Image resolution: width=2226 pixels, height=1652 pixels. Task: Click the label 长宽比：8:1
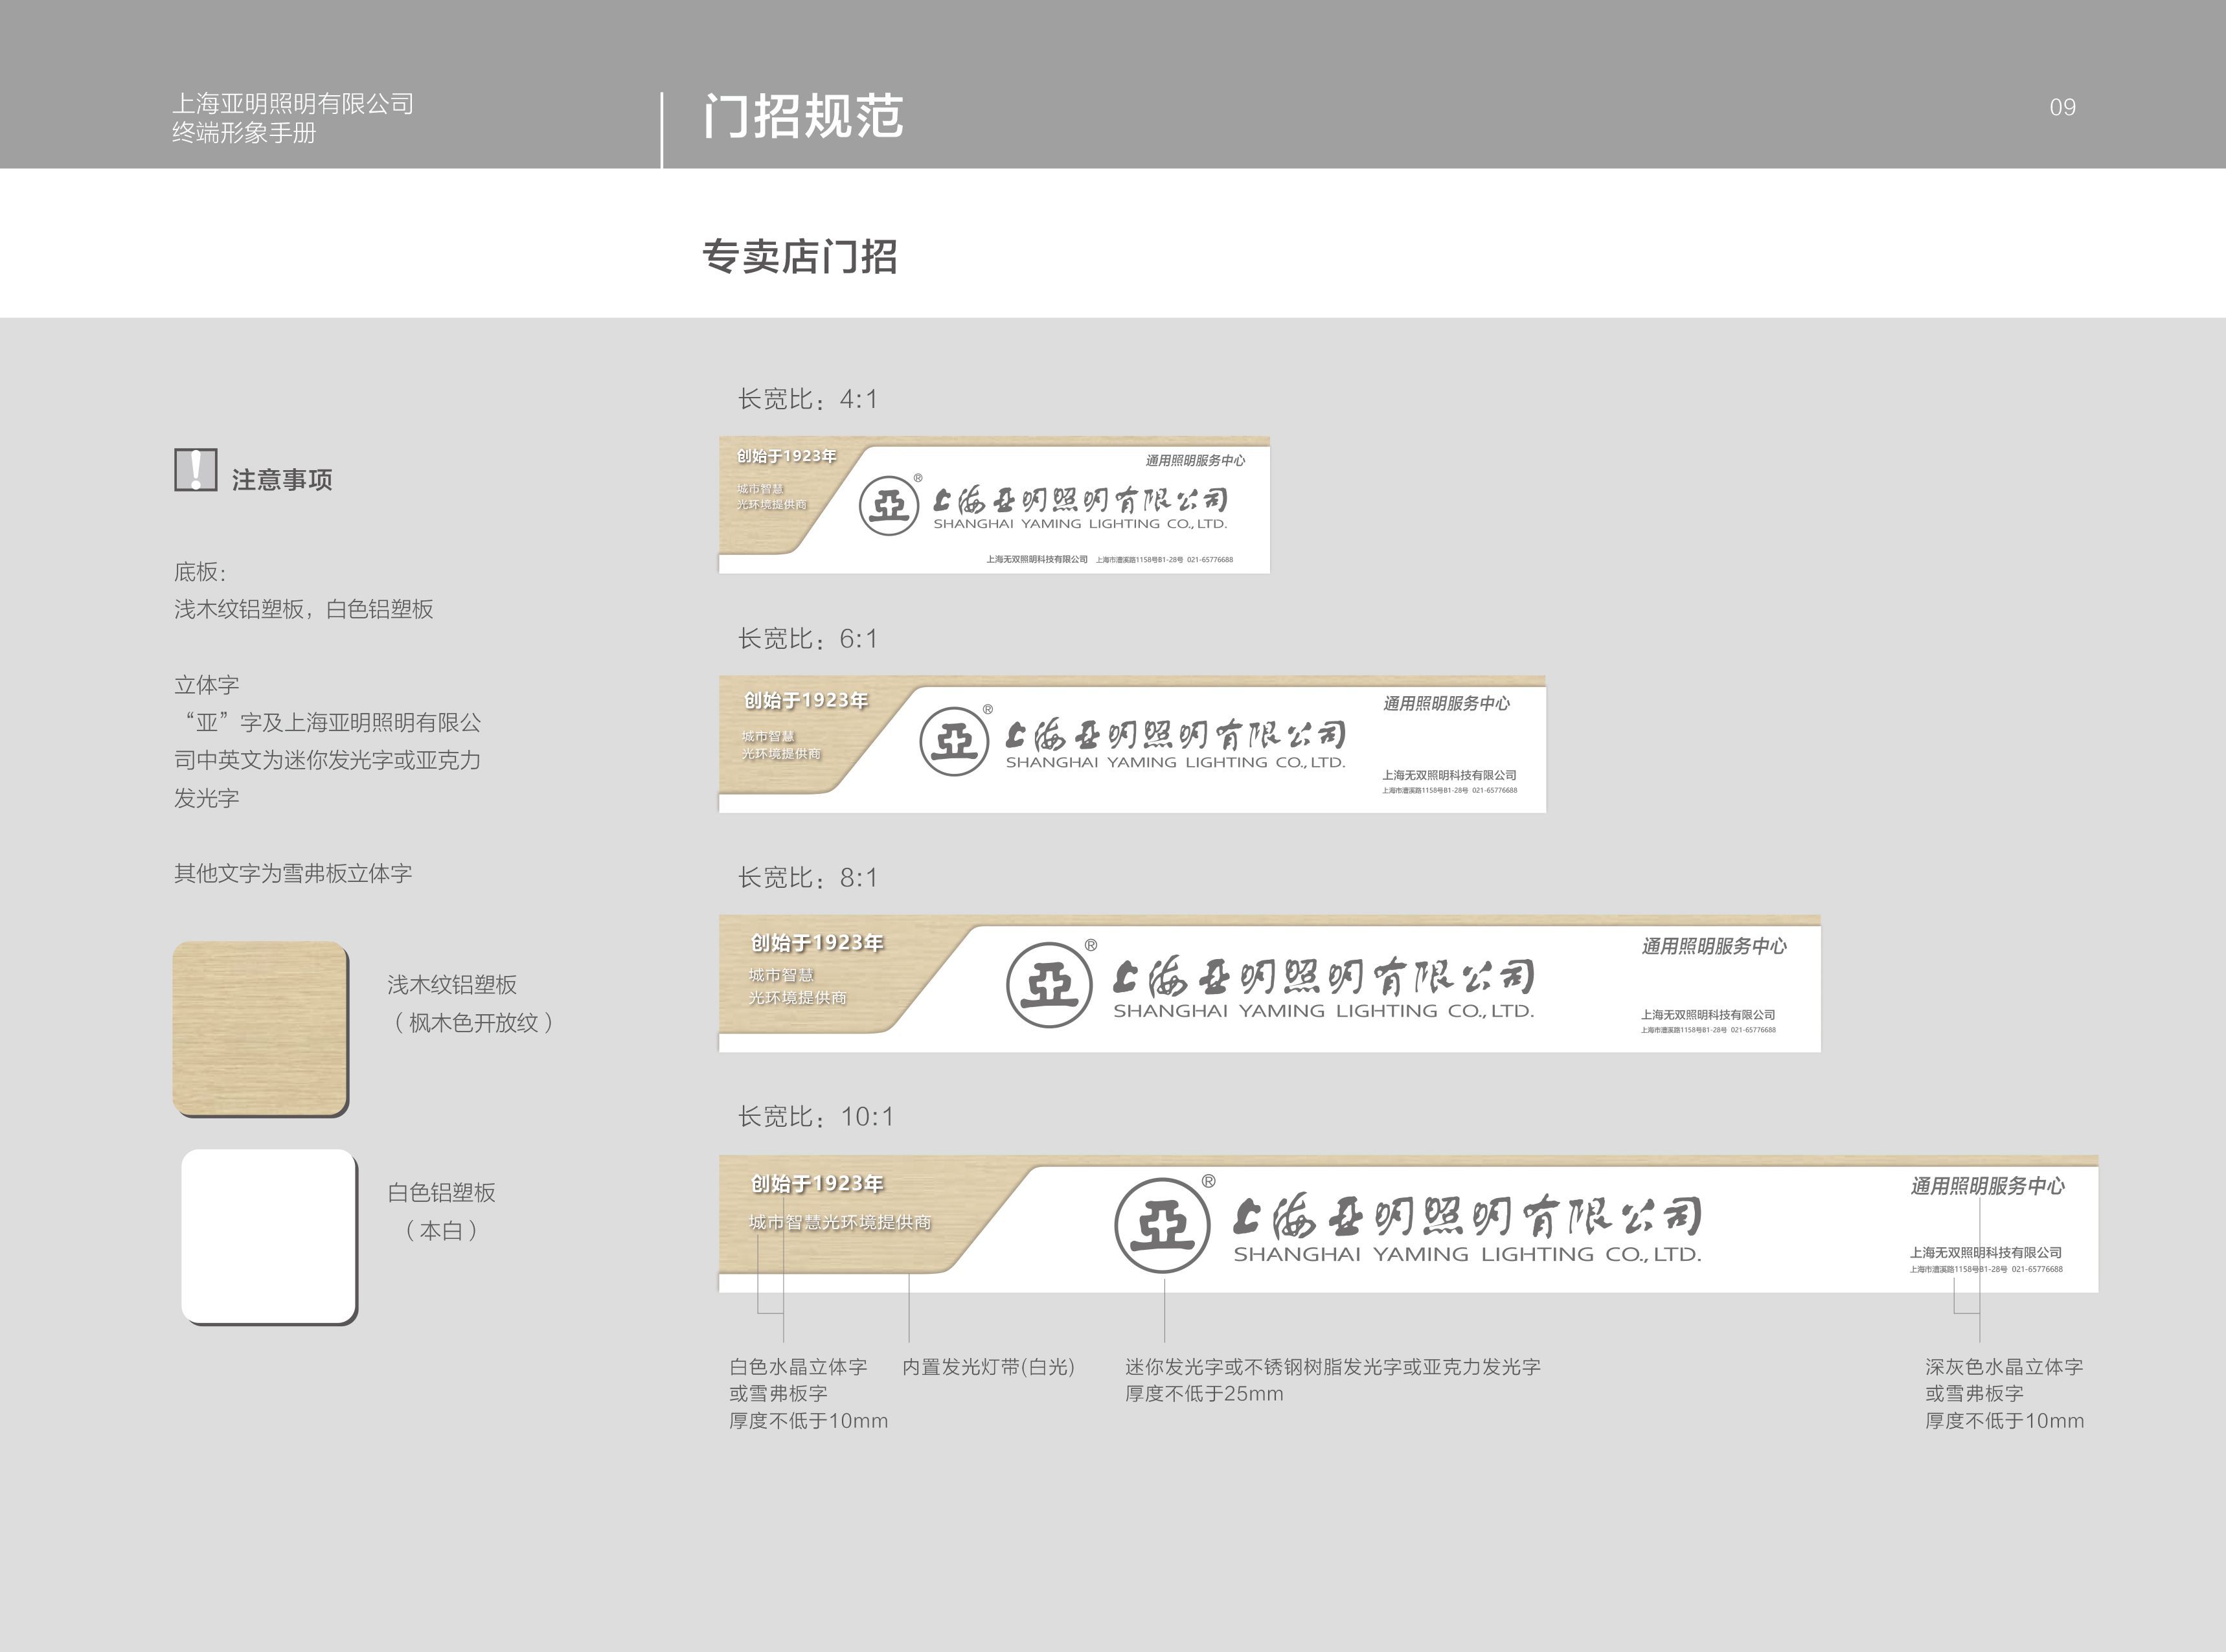[808, 878]
